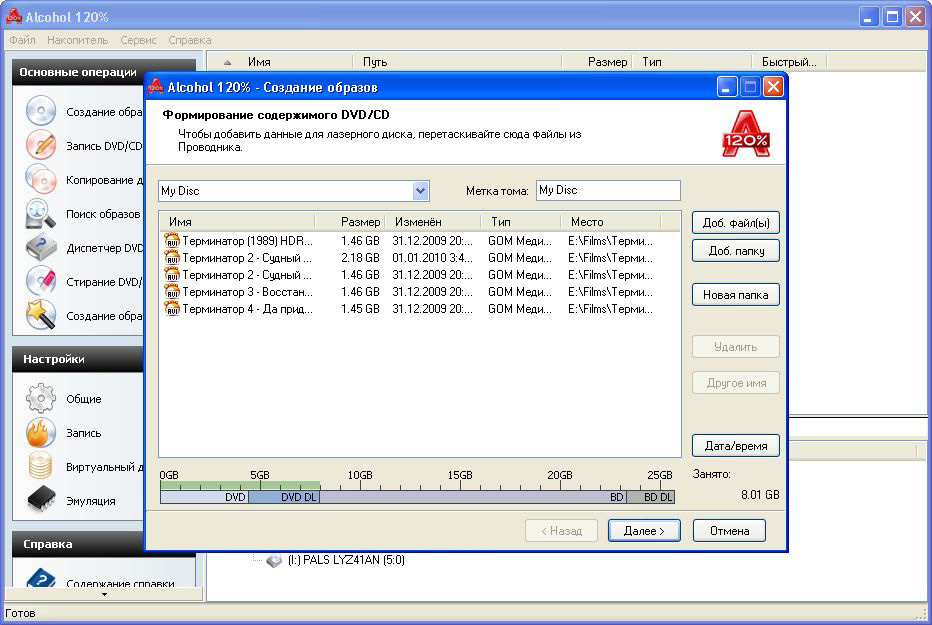The height and width of the screenshot is (625, 932).
Task: Click the BD segment of capacity bar
Action: point(473,497)
